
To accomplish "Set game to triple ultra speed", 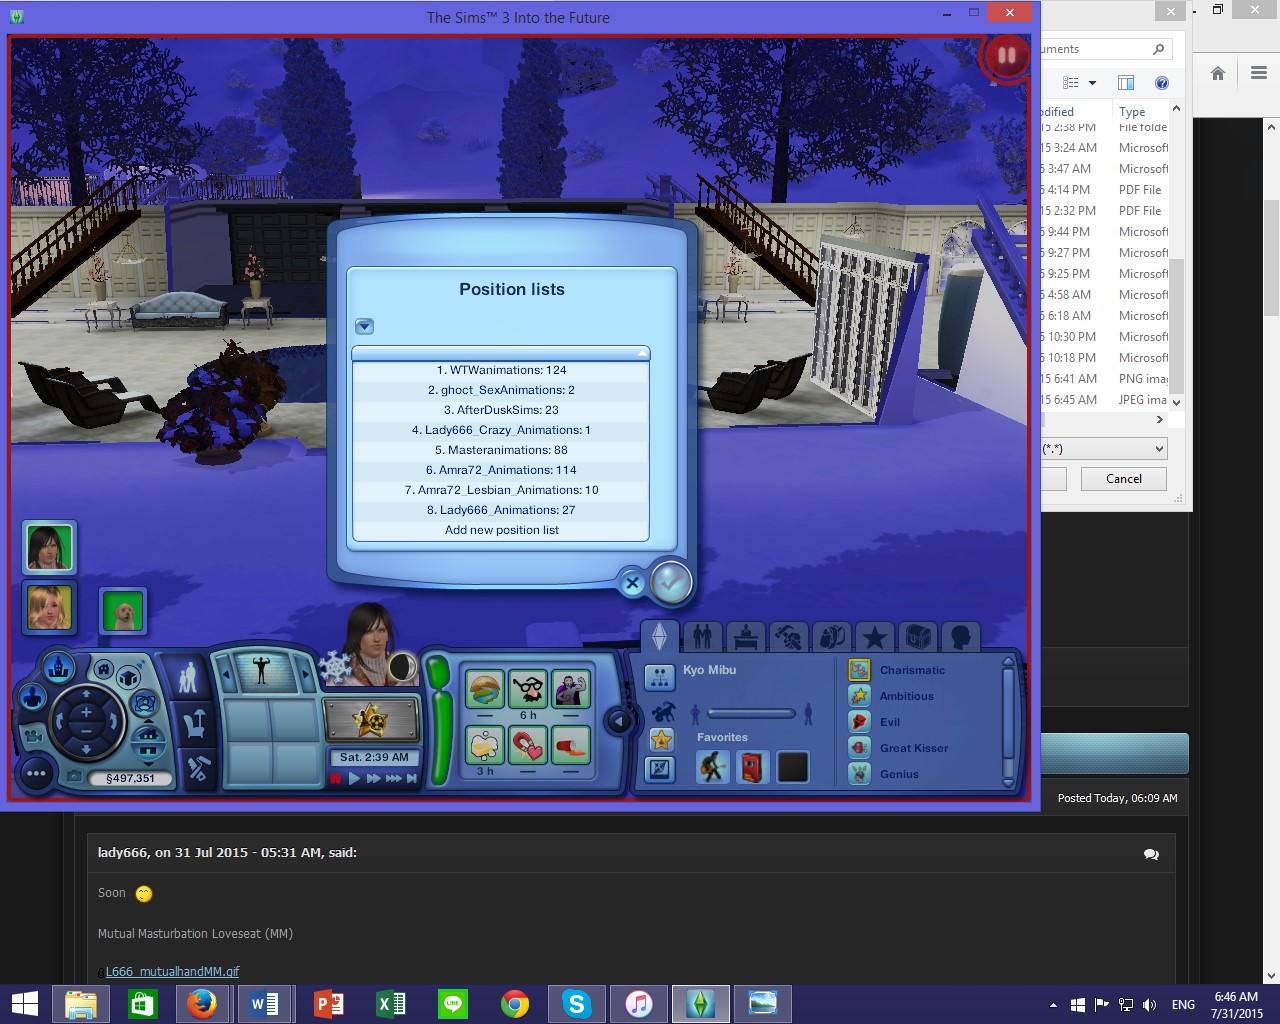I will point(393,778).
